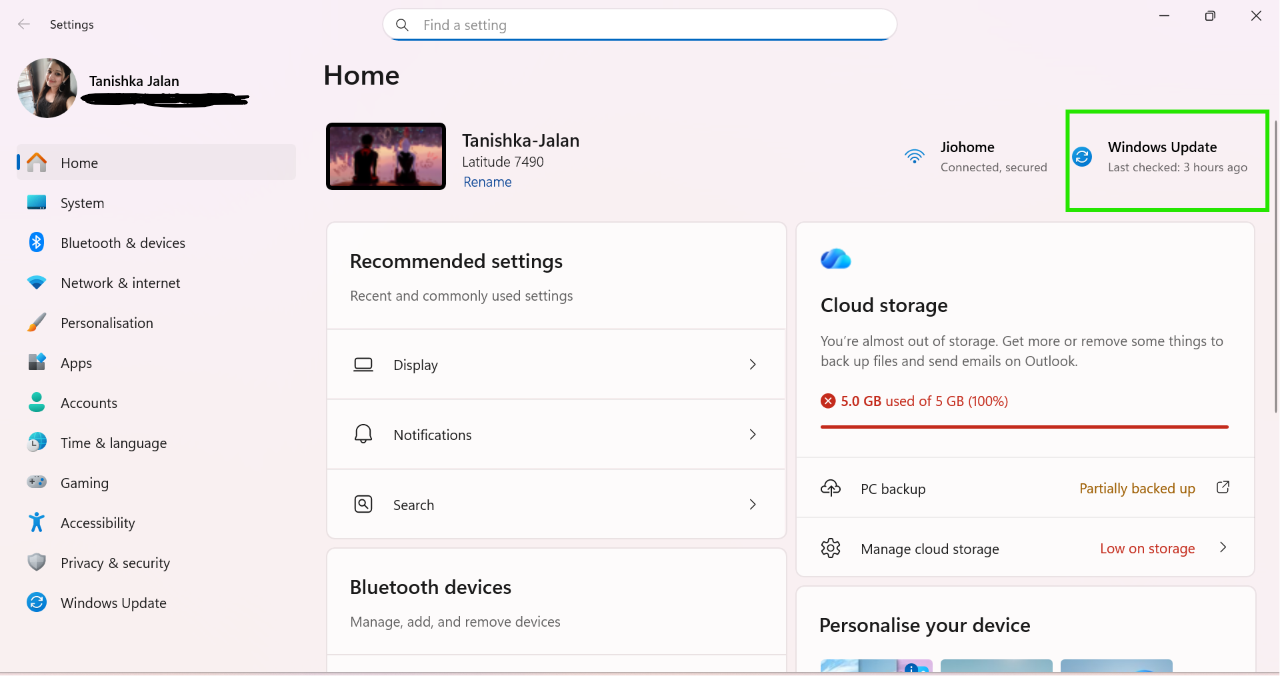Open Network & internet settings
This screenshot has width=1280, height=676.
pos(157,283)
